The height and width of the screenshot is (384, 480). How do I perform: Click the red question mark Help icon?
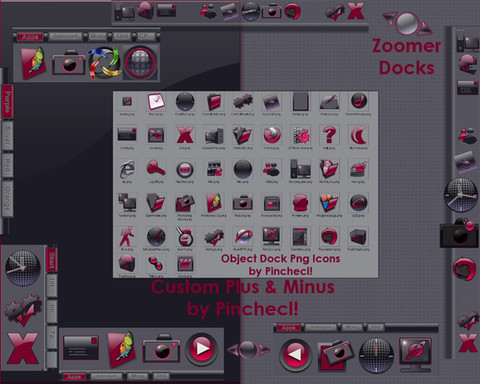pyautogui.click(x=329, y=135)
